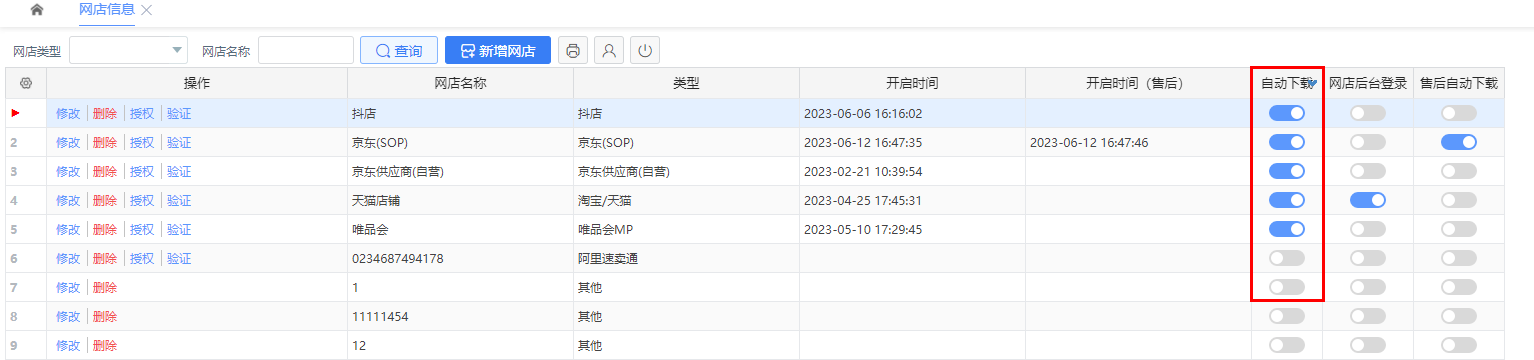Click the 网店后台登录 column header

click(x=1368, y=84)
